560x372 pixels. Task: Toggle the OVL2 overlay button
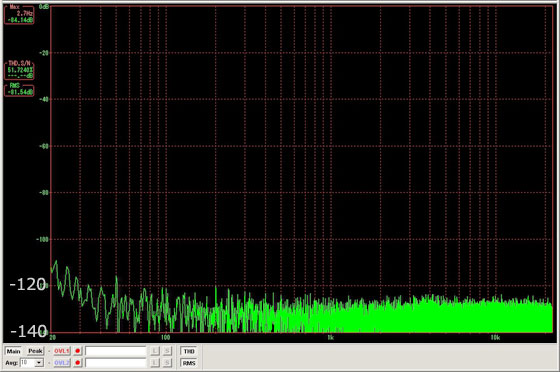(61, 363)
